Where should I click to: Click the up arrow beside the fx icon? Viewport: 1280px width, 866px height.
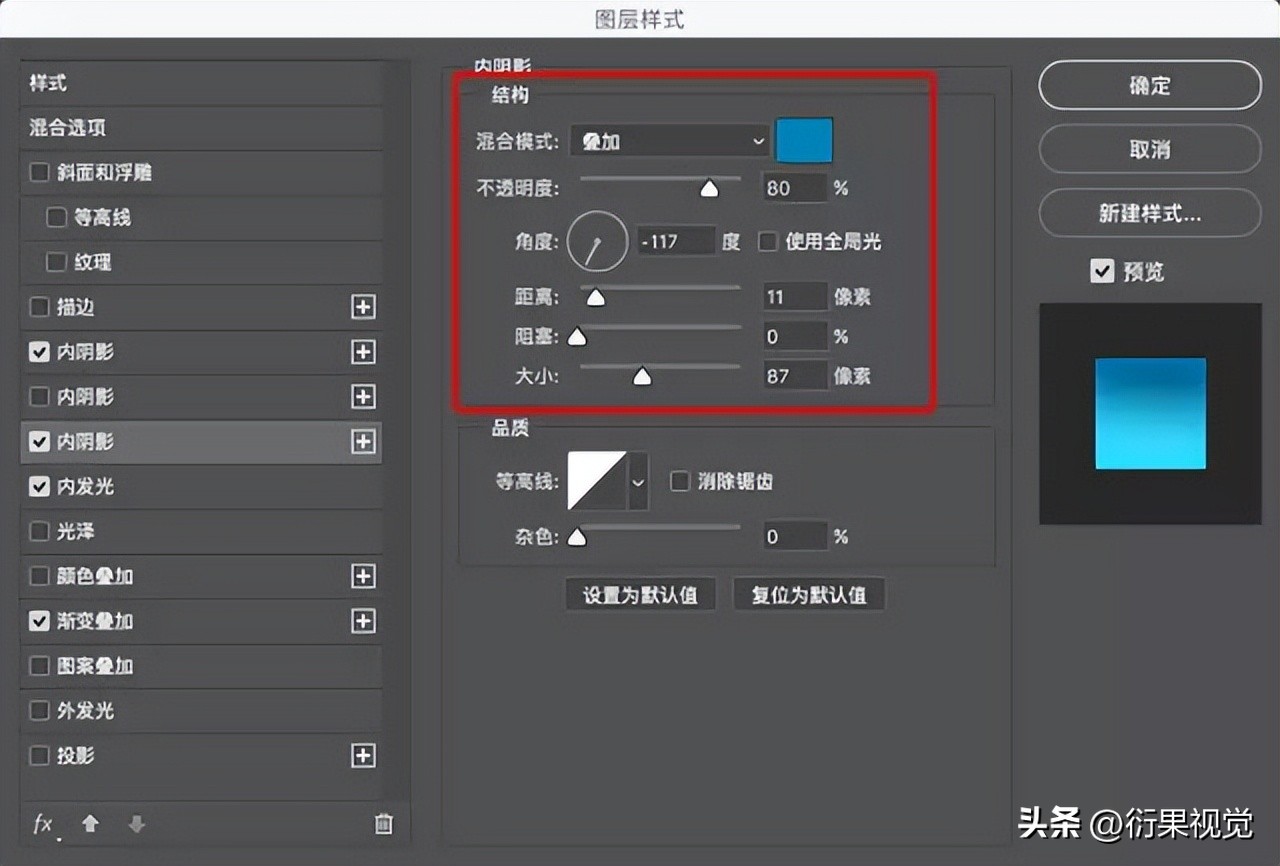click(89, 824)
